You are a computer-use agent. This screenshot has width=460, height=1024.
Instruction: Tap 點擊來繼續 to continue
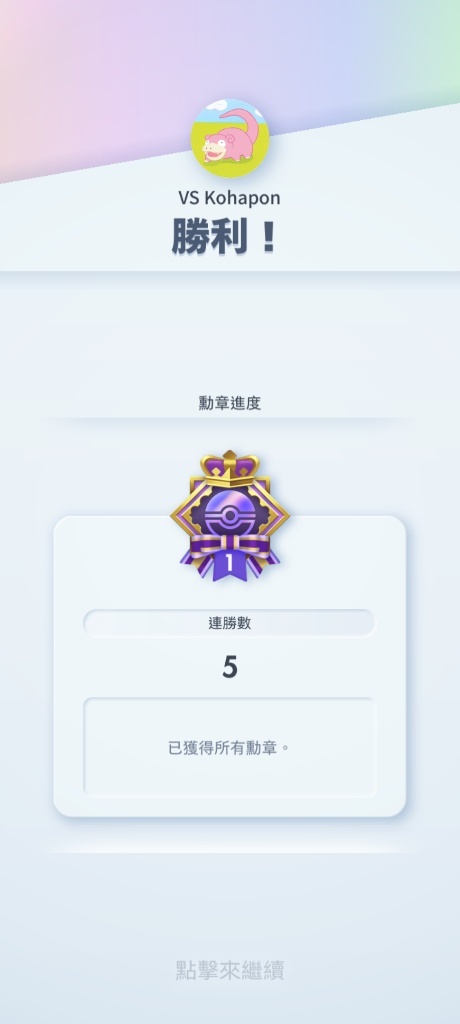(230, 970)
